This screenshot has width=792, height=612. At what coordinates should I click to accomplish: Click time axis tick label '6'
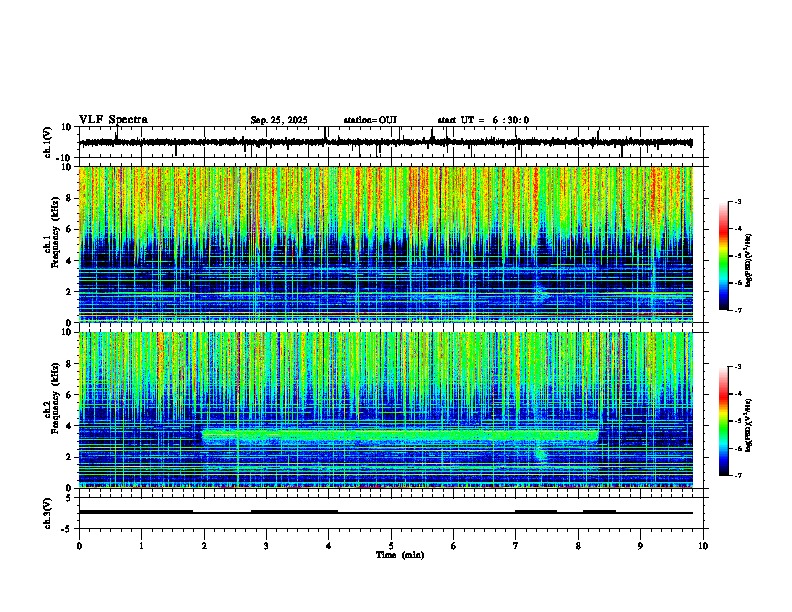pos(453,546)
